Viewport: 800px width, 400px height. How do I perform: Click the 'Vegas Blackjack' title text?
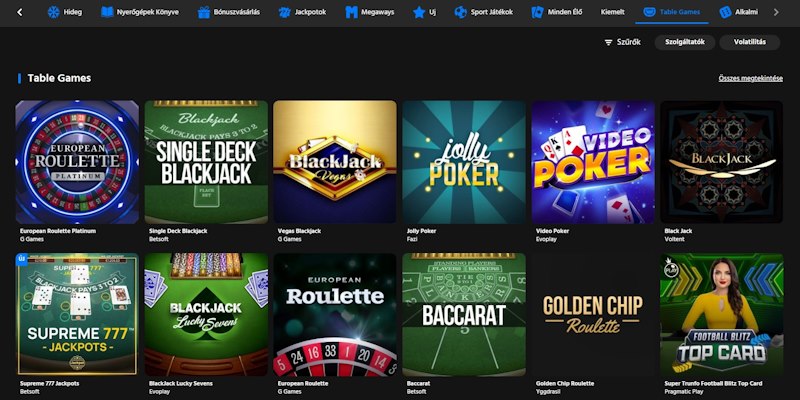[x=301, y=231]
